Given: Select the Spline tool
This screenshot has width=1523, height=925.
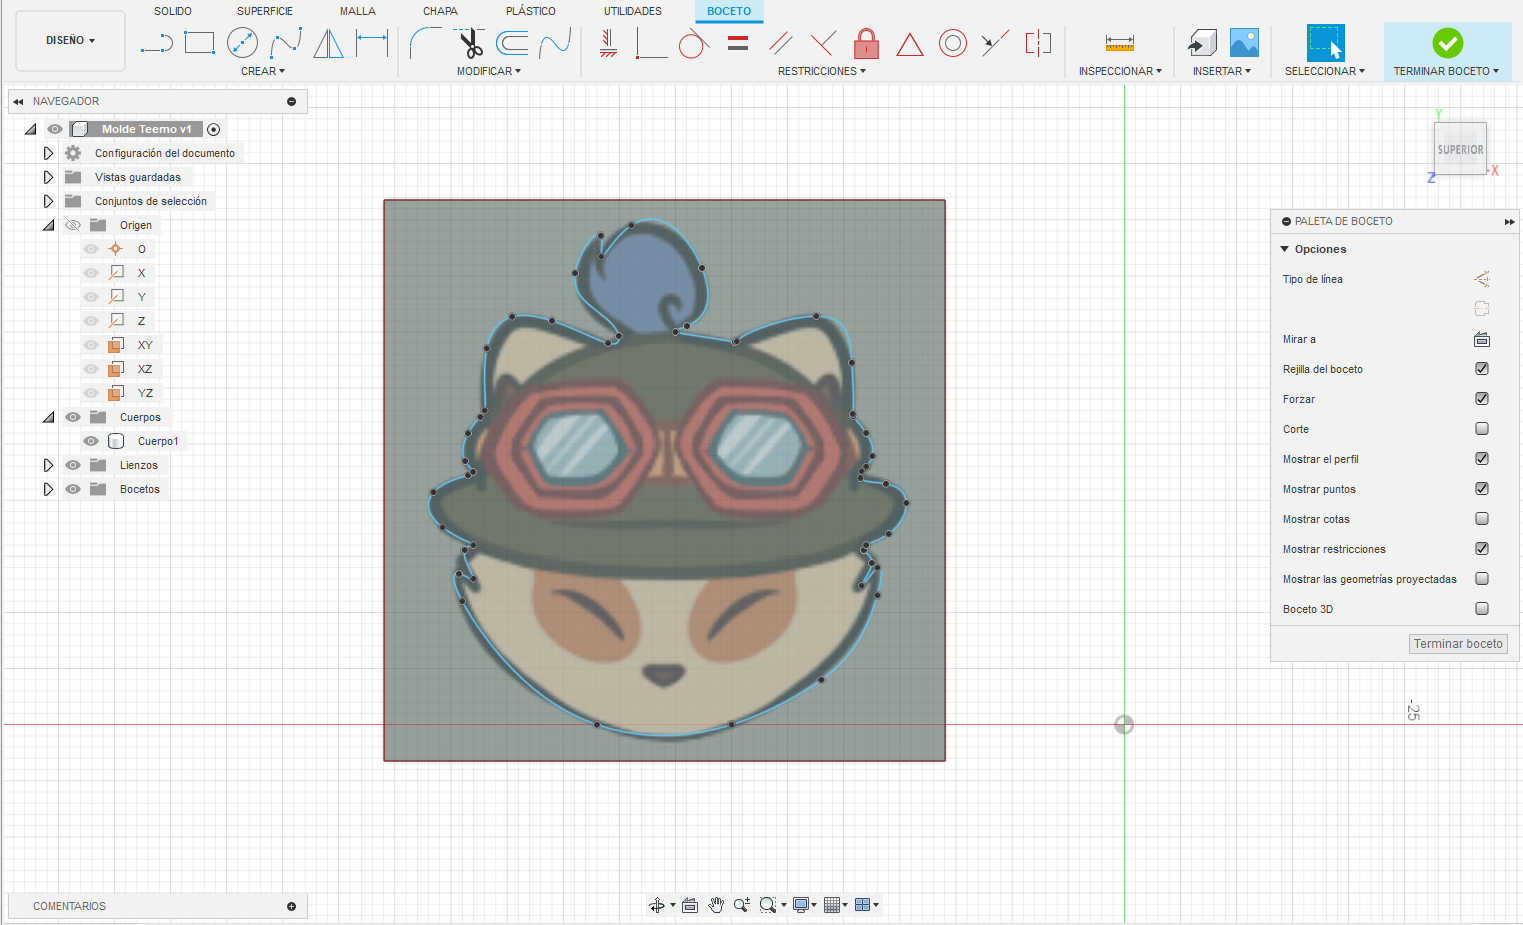Looking at the screenshot, I should click(x=286, y=43).
